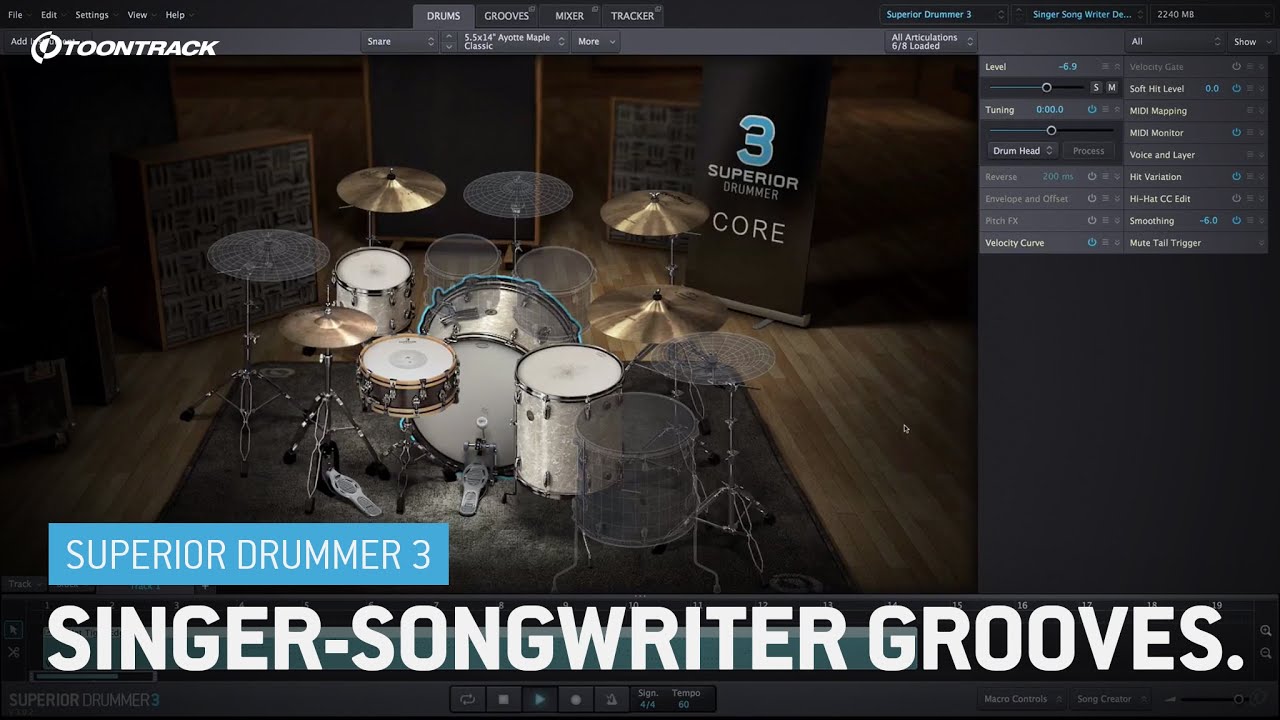
Task: Open the Envelope and Offset menu icon
Action: click(1106, 199)
